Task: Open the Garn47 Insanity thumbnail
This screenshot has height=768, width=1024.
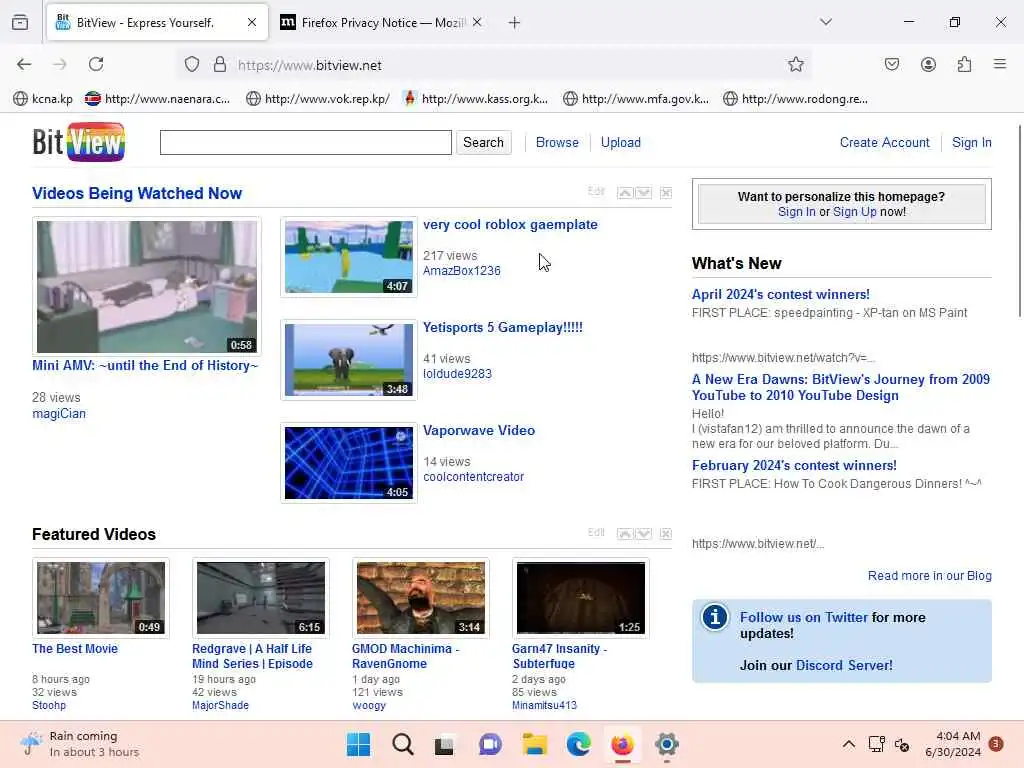Action: point(581,598)
